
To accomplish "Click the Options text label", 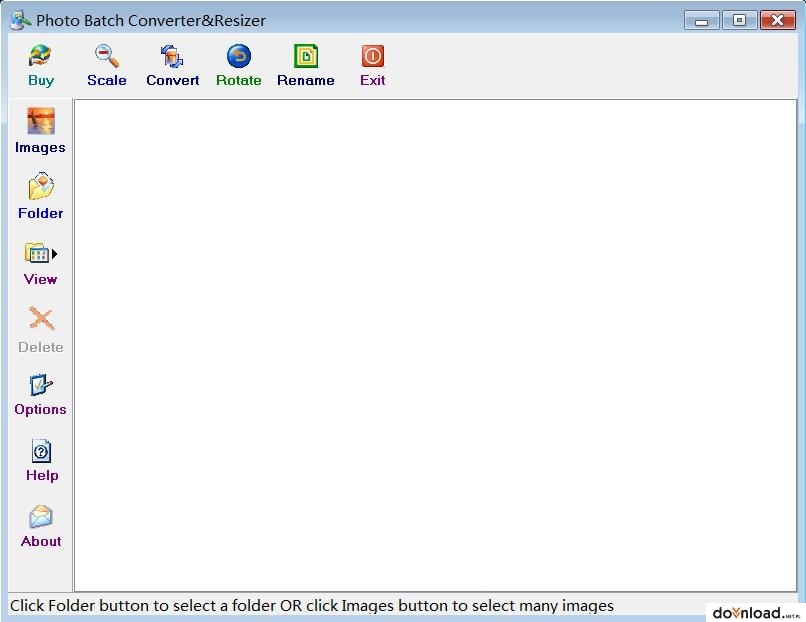I will point(41,410).
